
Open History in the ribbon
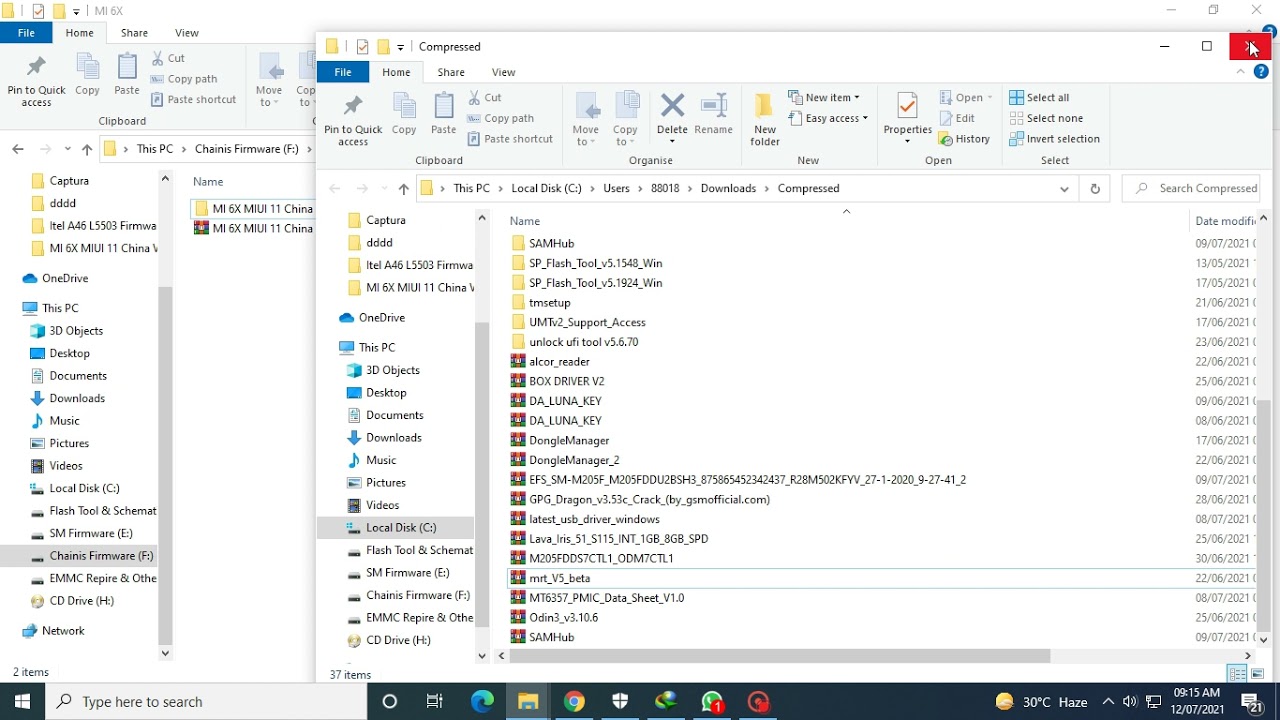click(964, 139)
